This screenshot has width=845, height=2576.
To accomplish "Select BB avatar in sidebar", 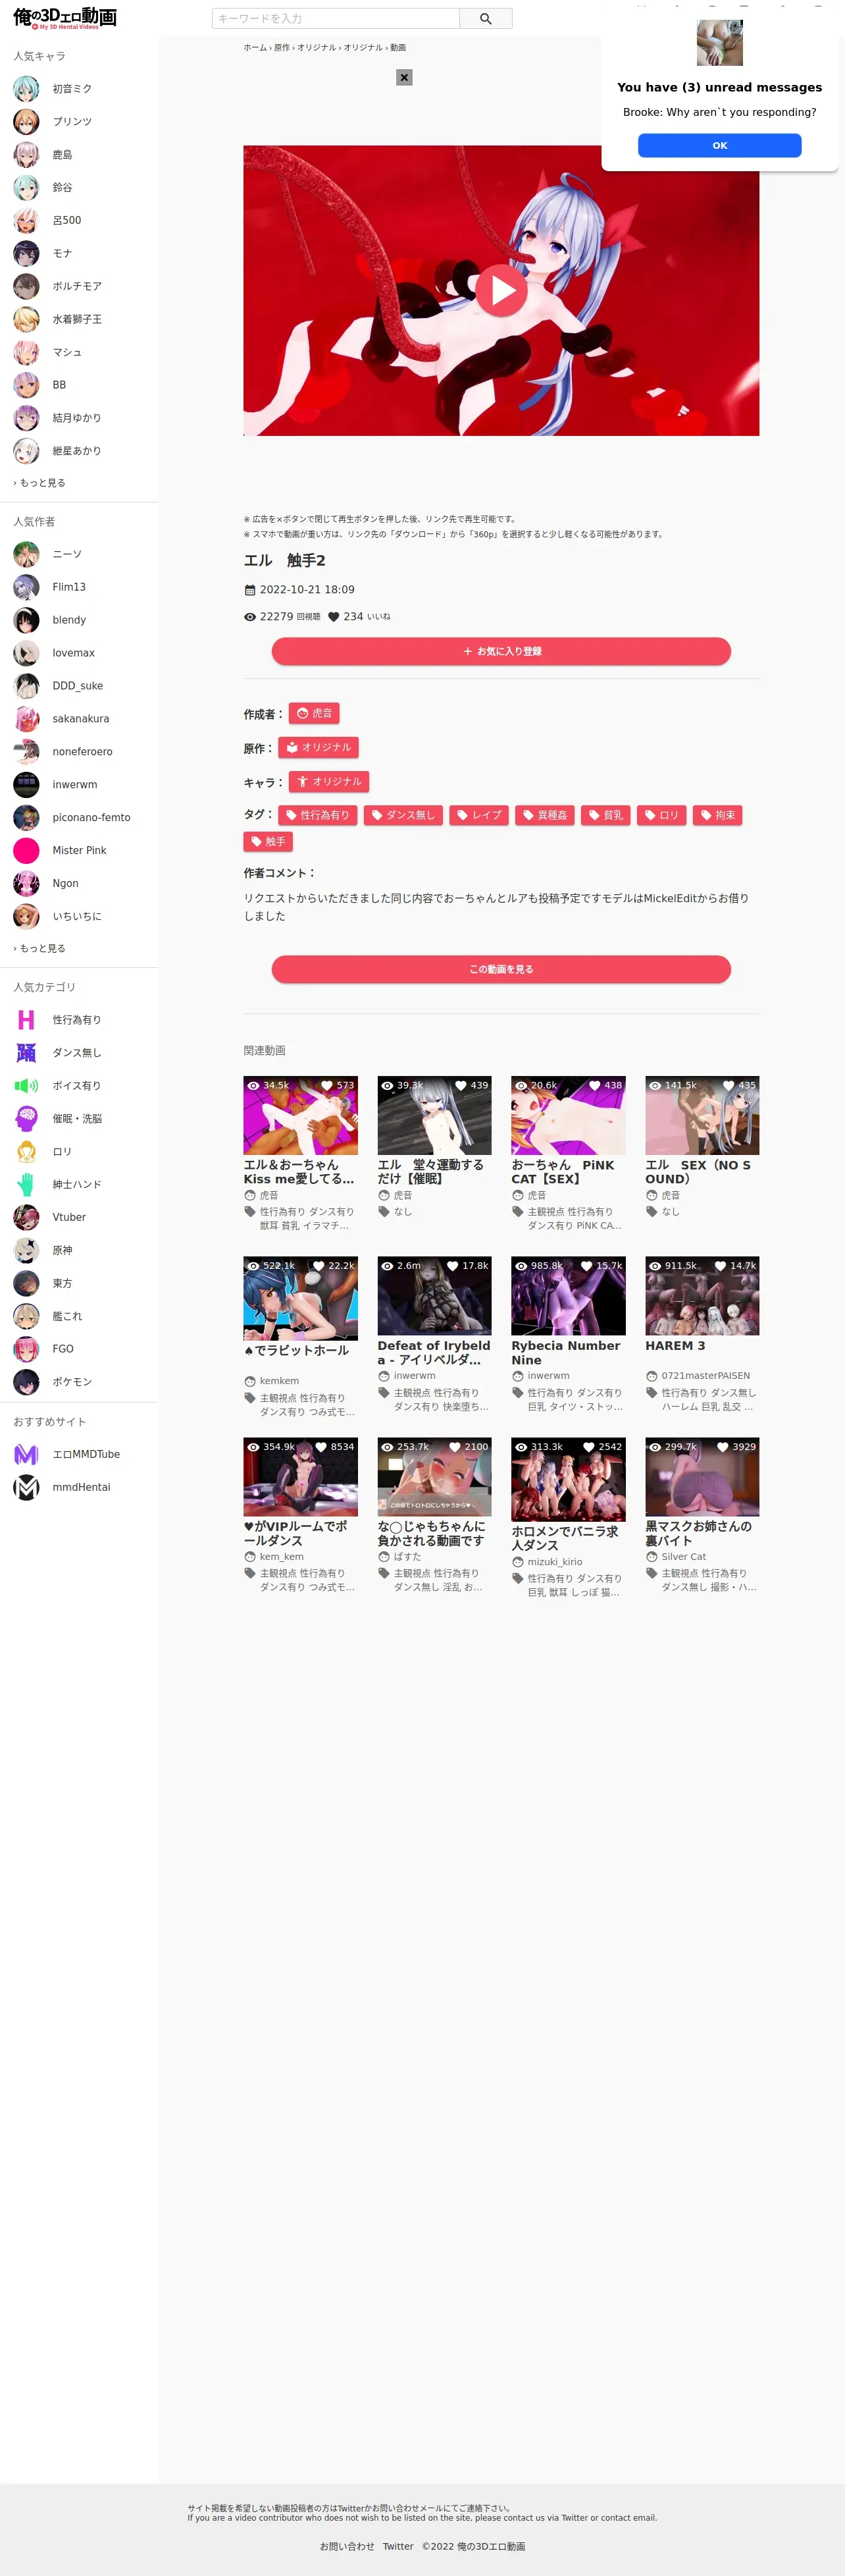I will tap(26, 385).
